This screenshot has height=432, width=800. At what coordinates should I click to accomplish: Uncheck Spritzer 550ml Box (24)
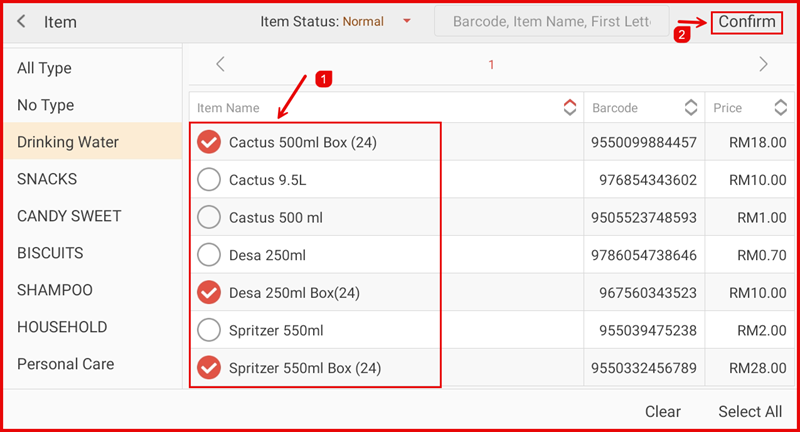(x=209, y=368)
